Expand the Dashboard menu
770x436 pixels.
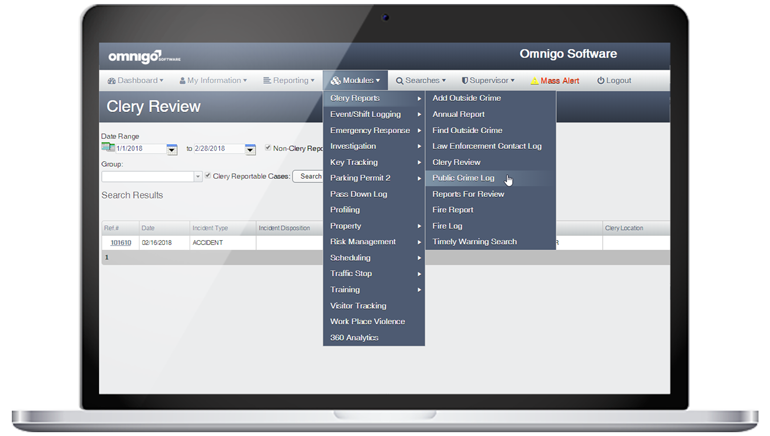(136, 81)
